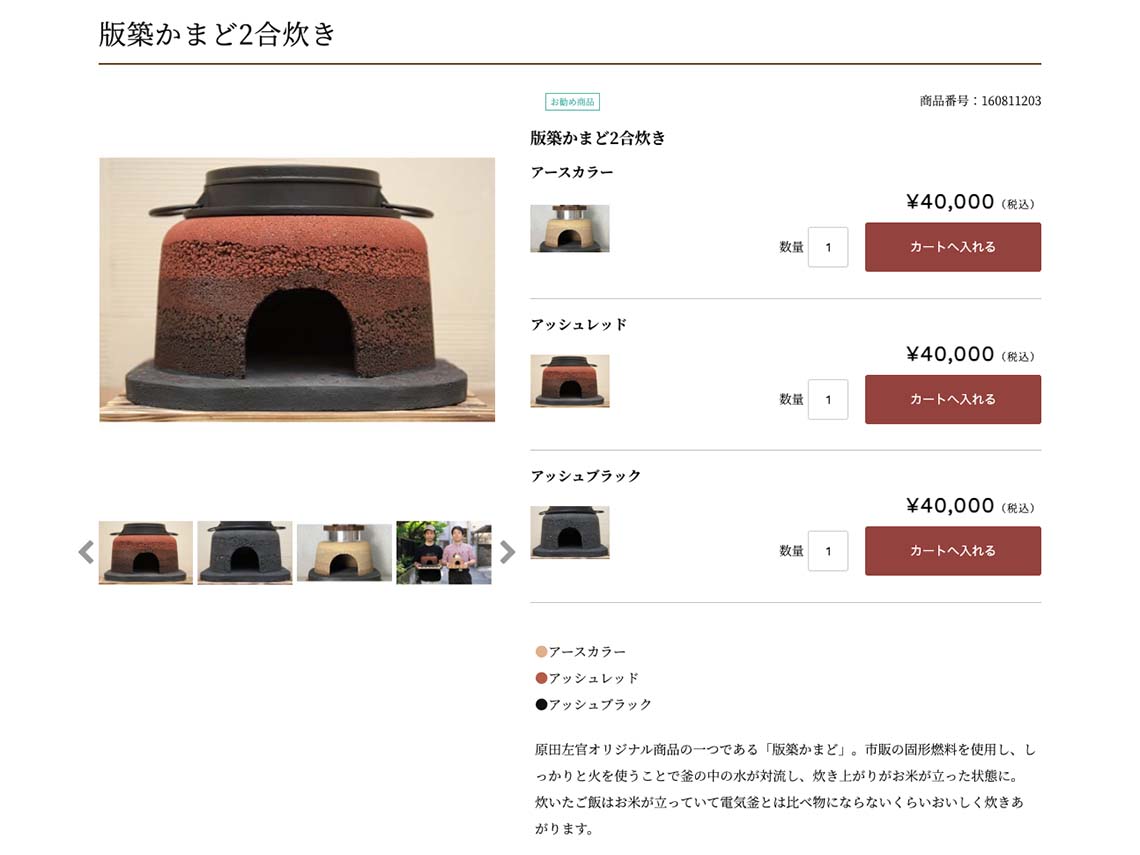Add アースカラー to cart

coord(952,247)
